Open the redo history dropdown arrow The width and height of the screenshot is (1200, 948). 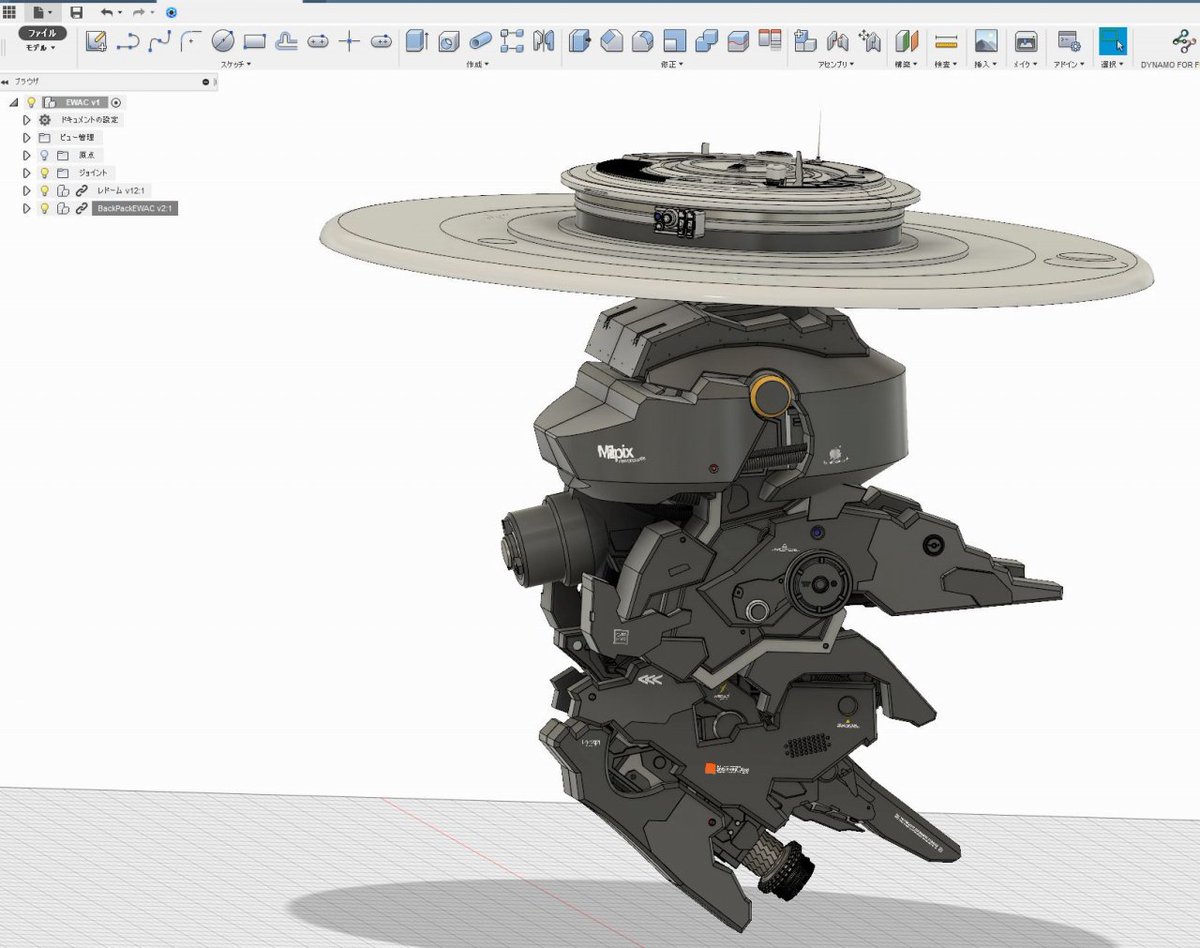pyautogui.click(x=152, y=13)
